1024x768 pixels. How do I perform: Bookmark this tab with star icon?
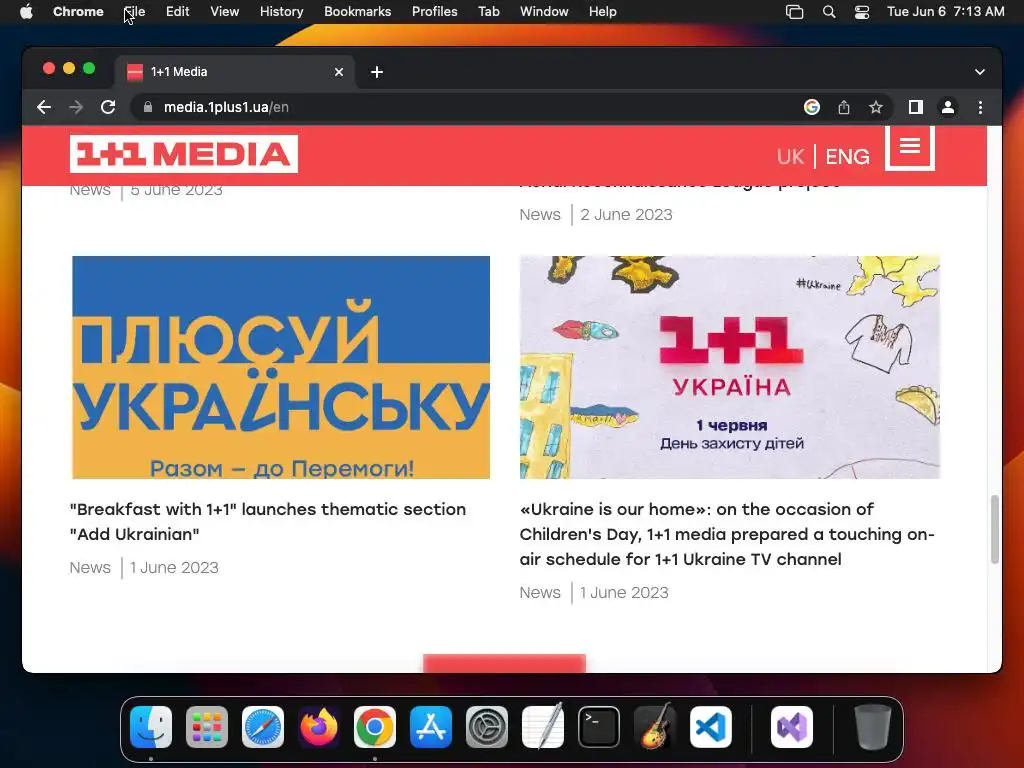tap(876, 107)
